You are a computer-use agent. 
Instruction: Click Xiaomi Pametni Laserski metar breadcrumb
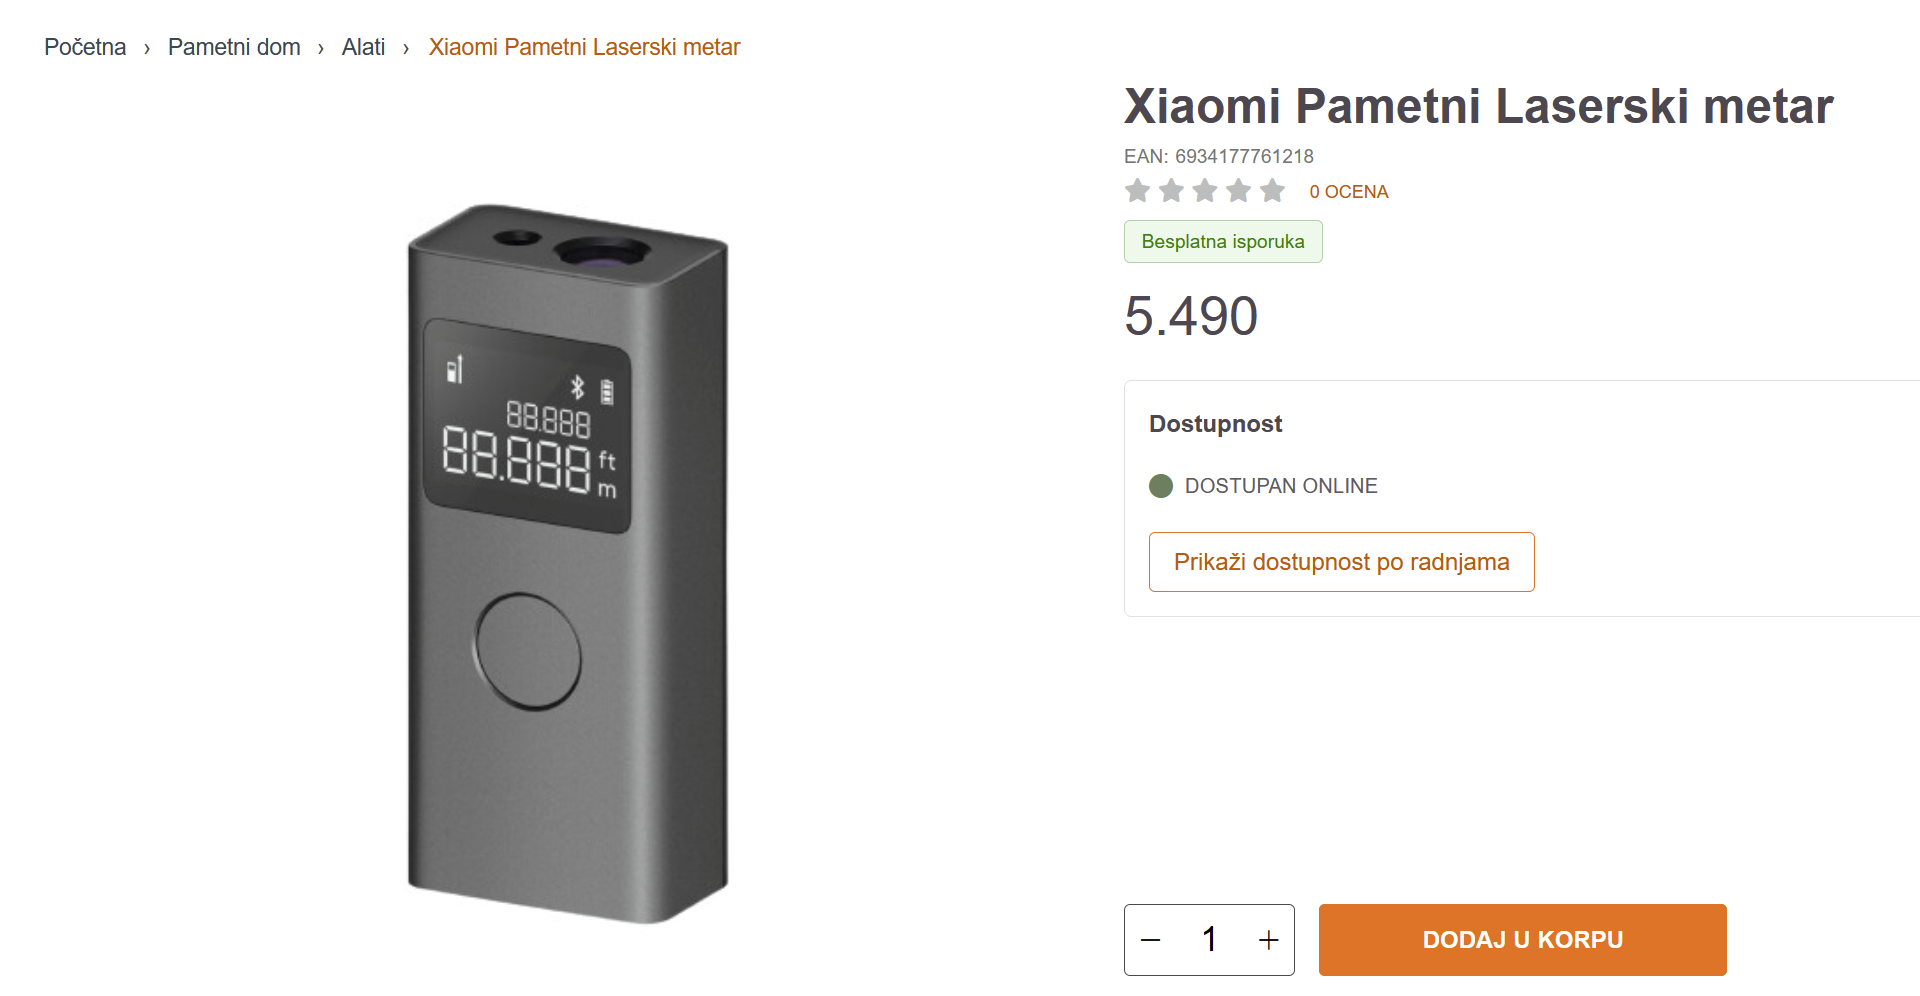[x=584, y=47]
